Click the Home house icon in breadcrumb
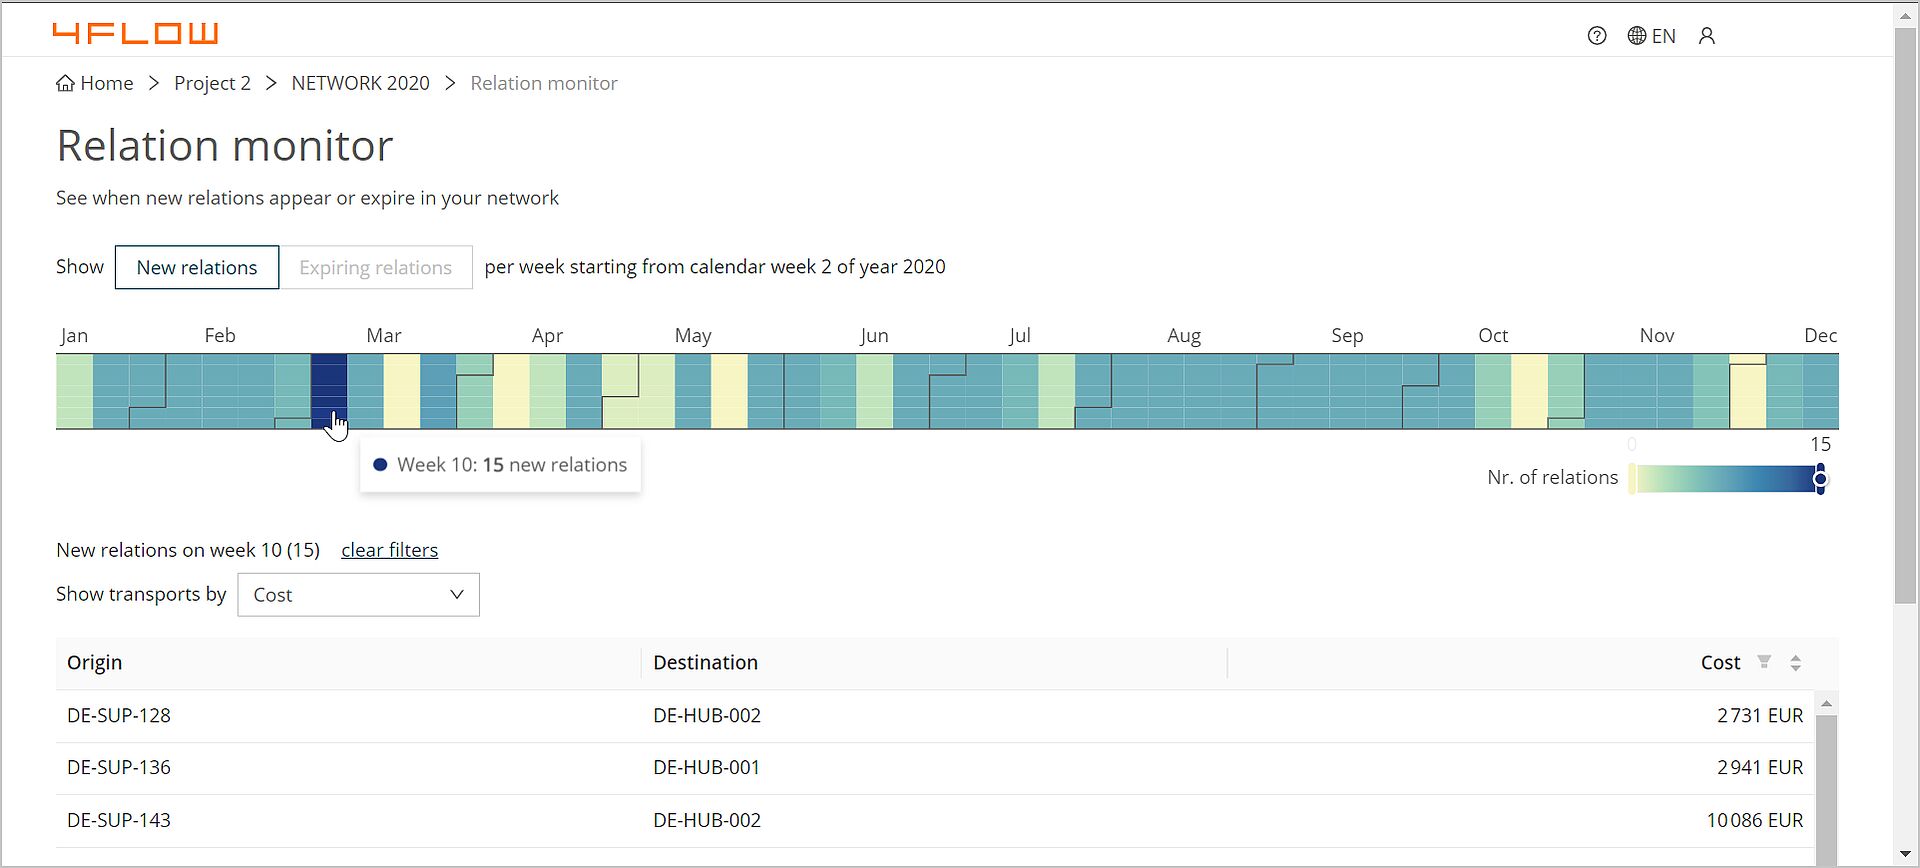The width and height of the screenshot is (1920, 868). (x=65, y=83)
